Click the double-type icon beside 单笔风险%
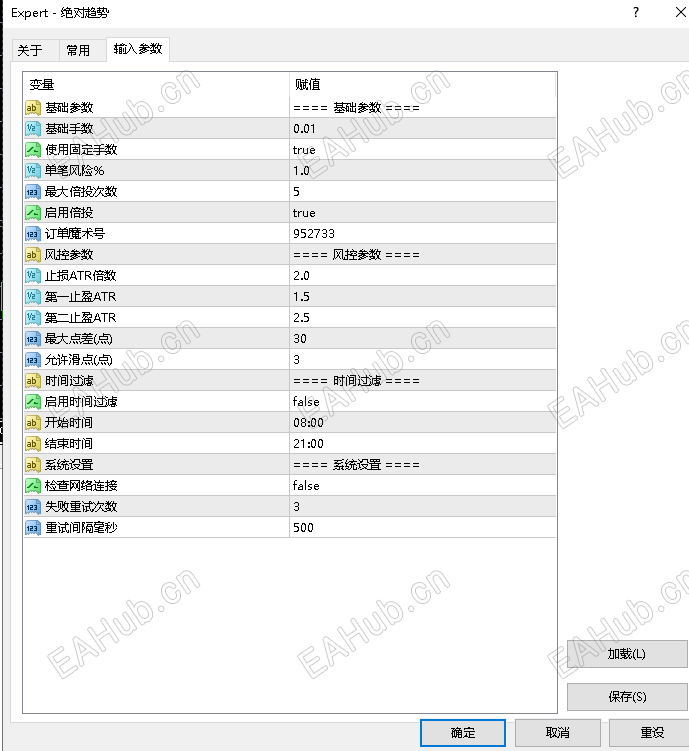The height and width of the screenshot is (751, 689). pyautogui.click(x=33, y=171)
